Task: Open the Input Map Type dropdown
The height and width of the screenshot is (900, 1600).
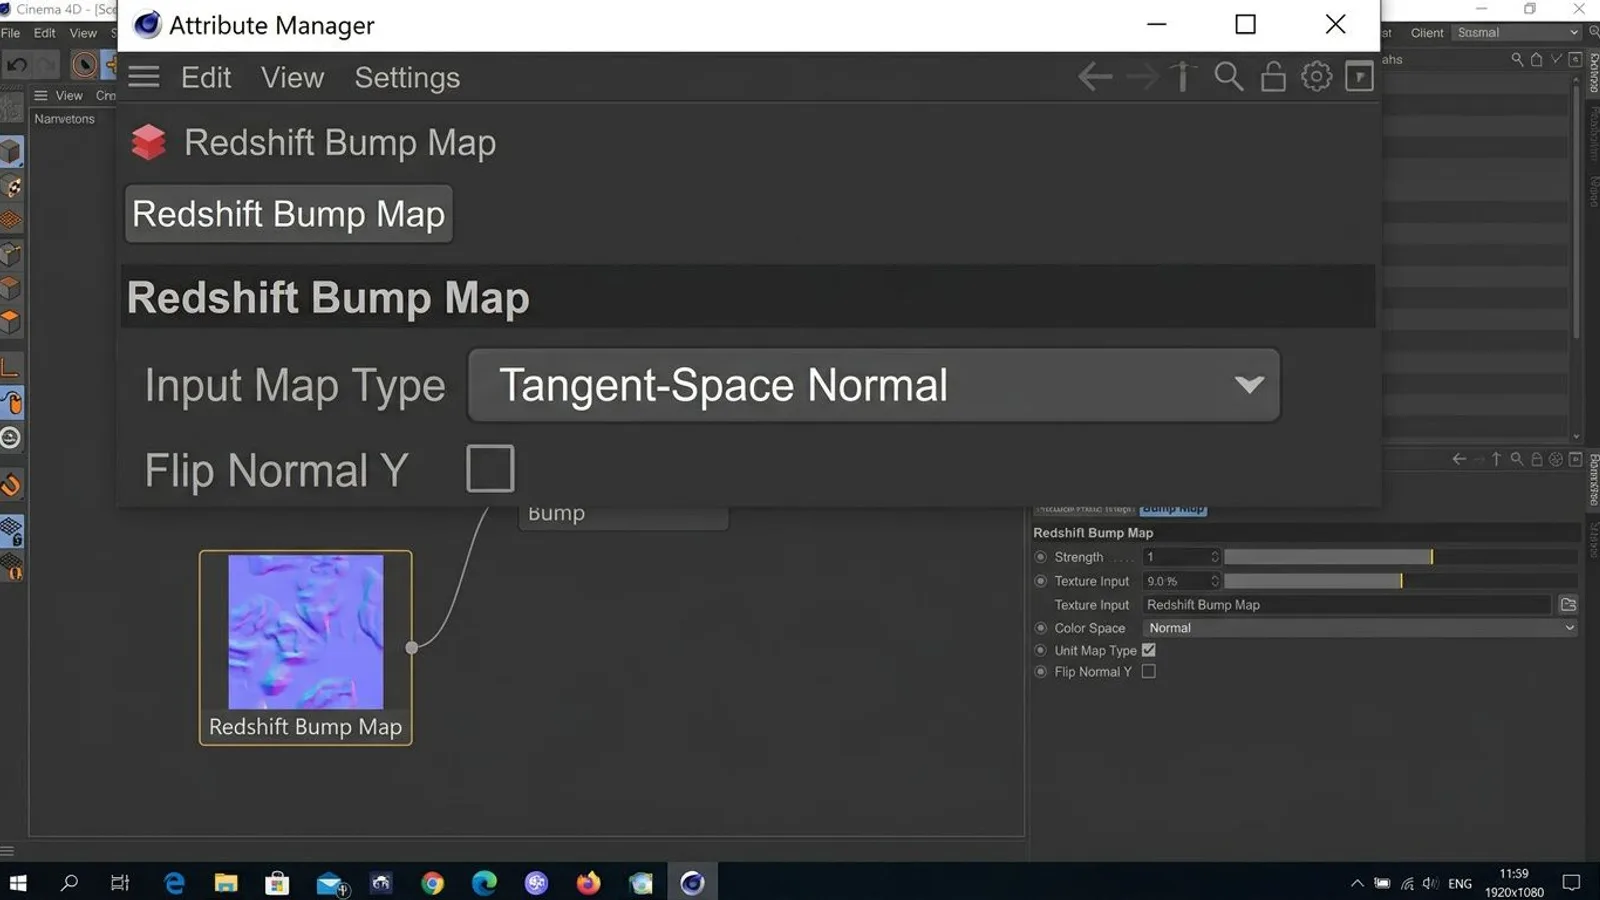Action: tap(874, 385)
